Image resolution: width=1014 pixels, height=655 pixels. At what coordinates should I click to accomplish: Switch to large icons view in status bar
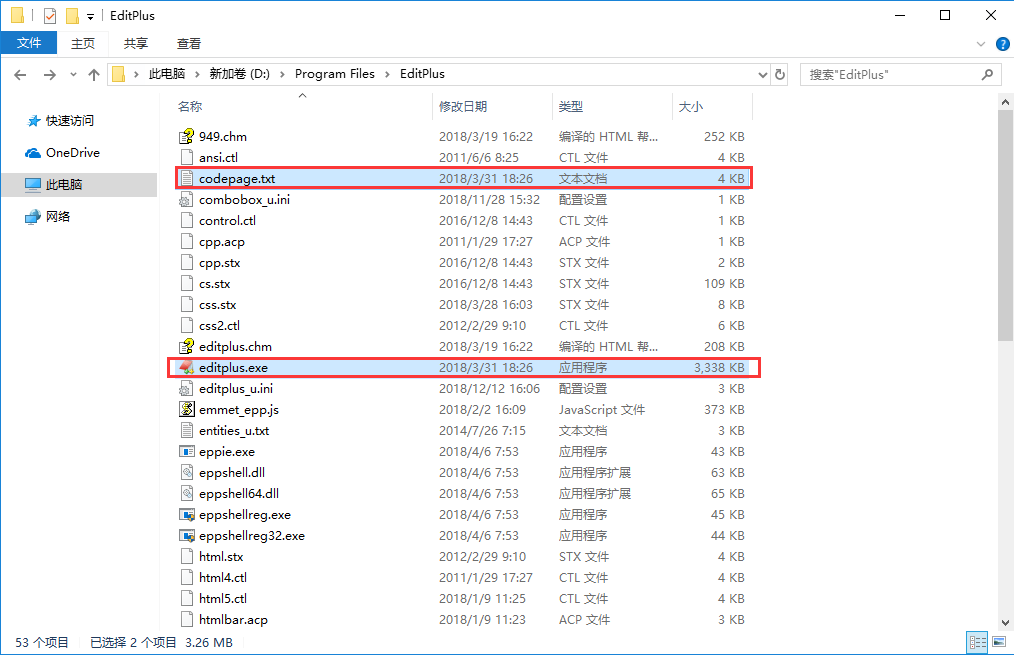pyautogui.click(x=999, y=642)
